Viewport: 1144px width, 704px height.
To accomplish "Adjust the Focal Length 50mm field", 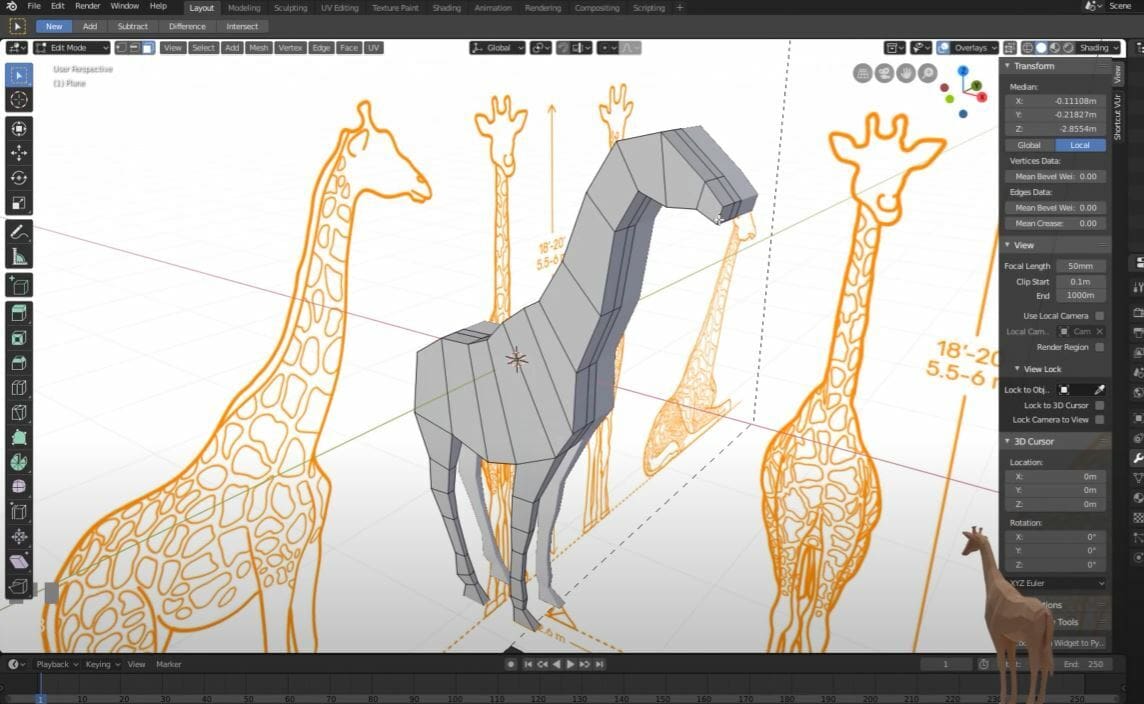I will click(x=1080, y=266).
